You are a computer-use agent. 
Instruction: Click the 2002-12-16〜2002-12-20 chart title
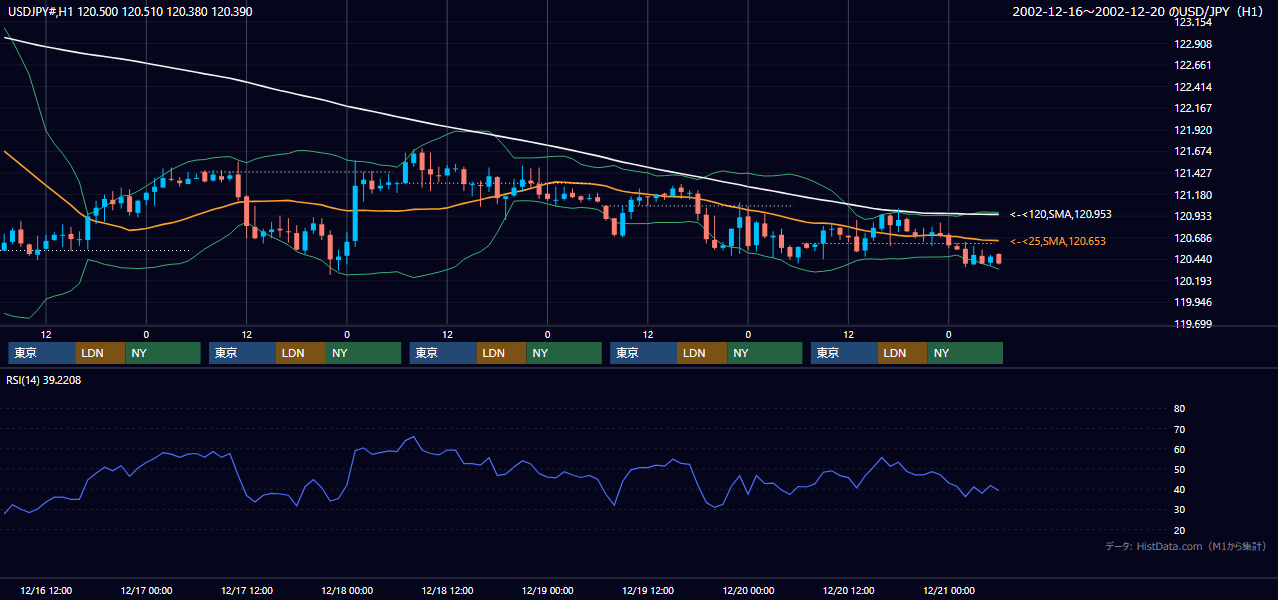[1140, 11]
